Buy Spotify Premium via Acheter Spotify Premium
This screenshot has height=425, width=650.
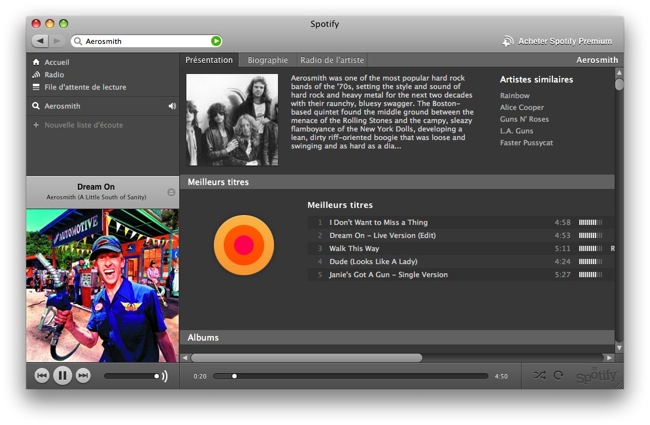[565, 41]
